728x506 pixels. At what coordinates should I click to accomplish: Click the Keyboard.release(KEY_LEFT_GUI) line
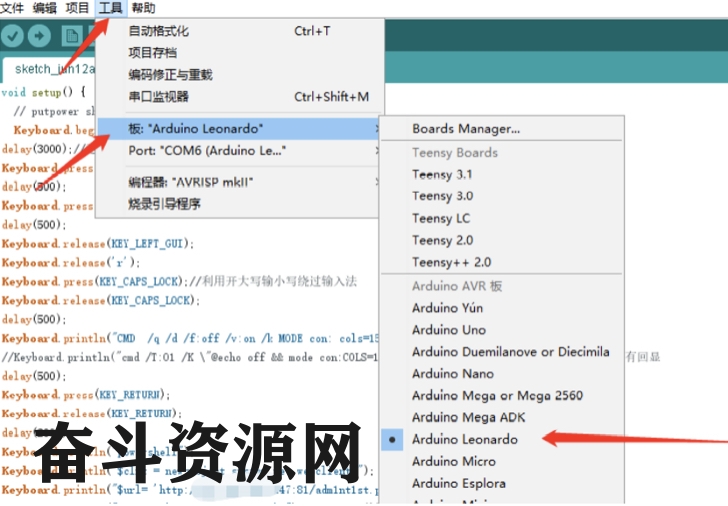98,243
